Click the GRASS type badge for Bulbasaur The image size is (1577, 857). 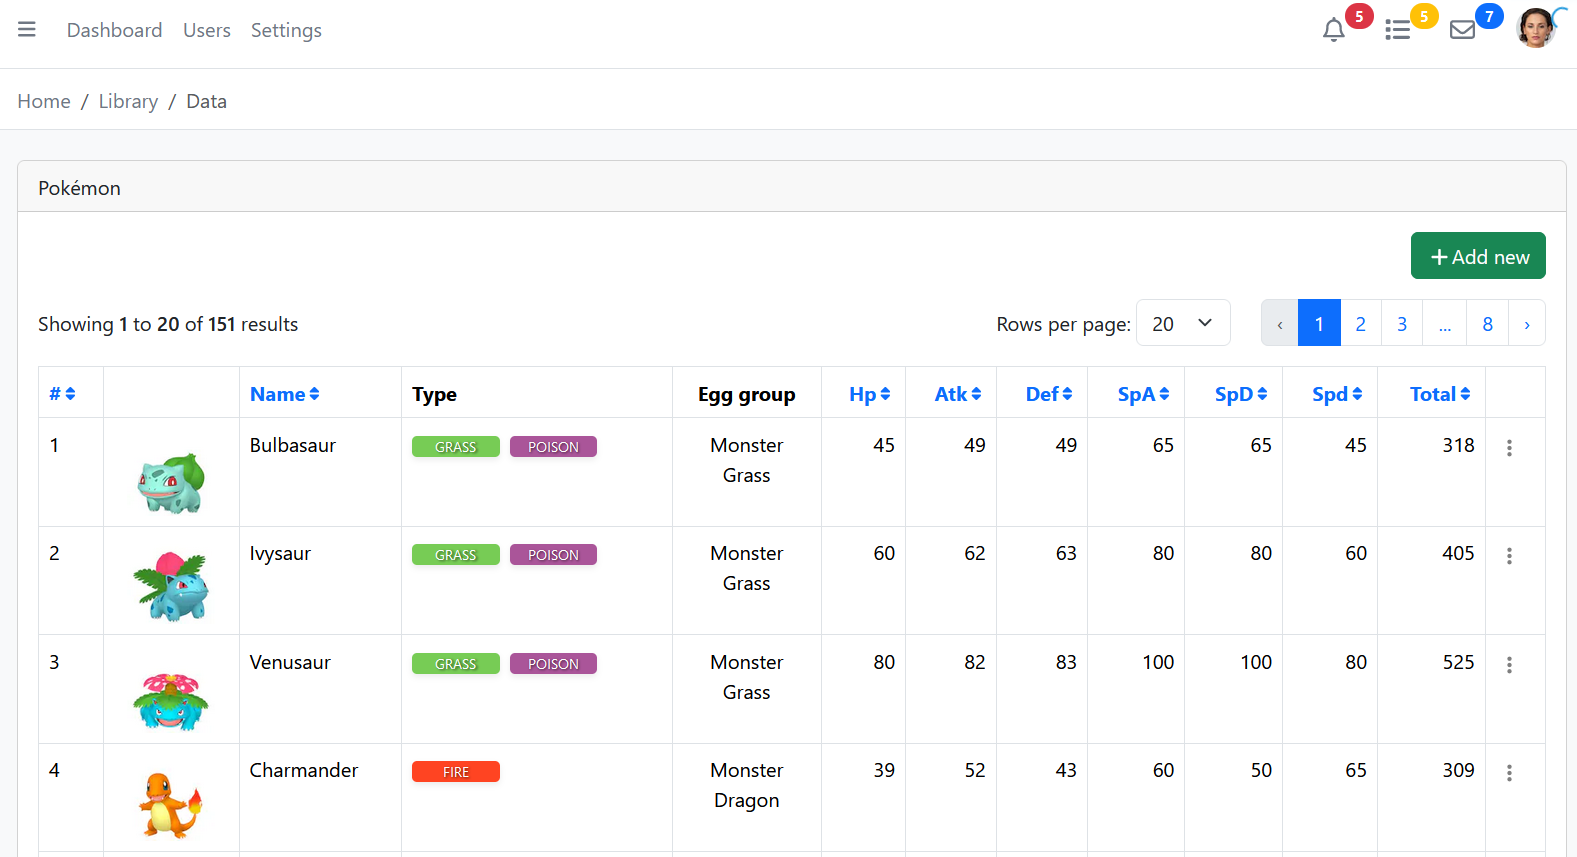tap(455, 447)
